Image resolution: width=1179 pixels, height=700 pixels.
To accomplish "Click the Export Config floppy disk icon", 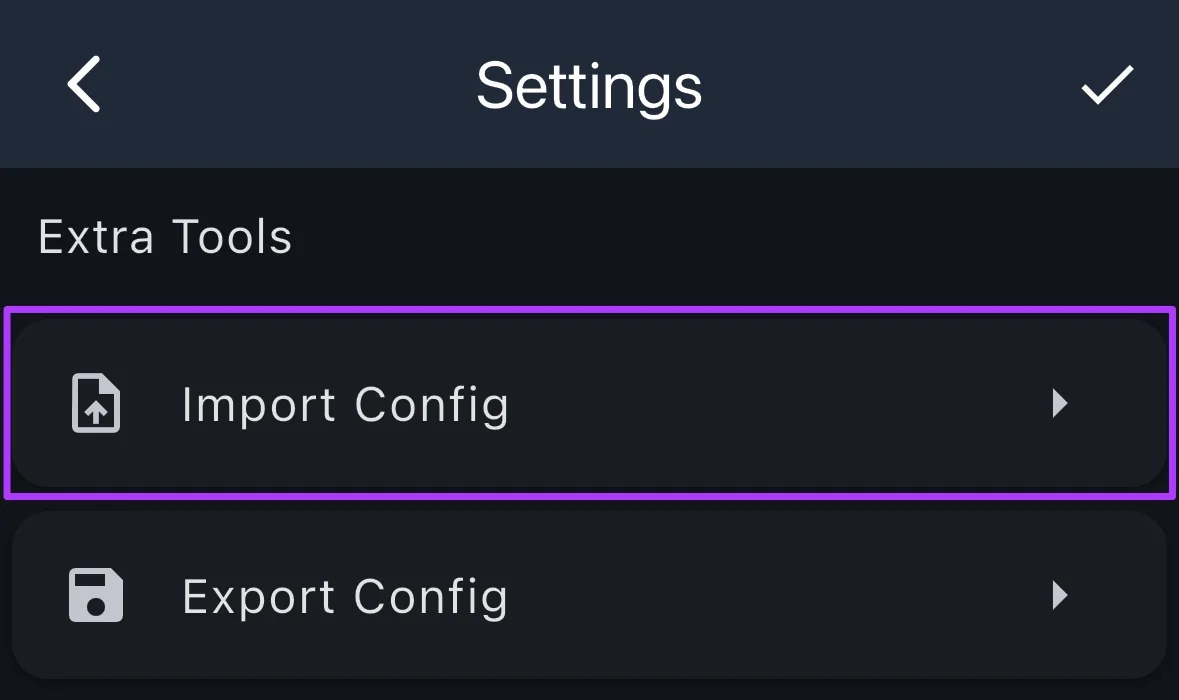I will point(95,595).
